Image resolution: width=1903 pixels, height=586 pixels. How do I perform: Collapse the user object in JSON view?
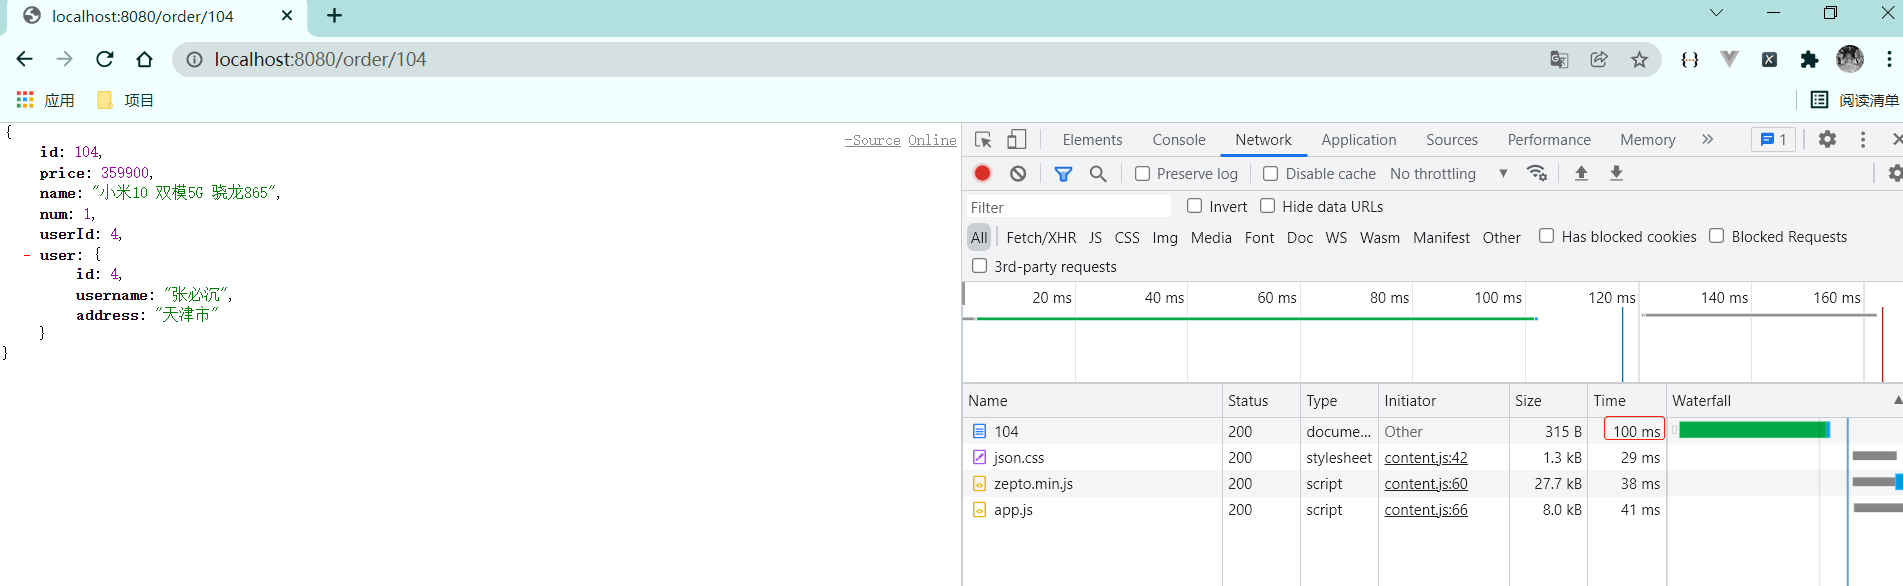[x=27, y=255]
